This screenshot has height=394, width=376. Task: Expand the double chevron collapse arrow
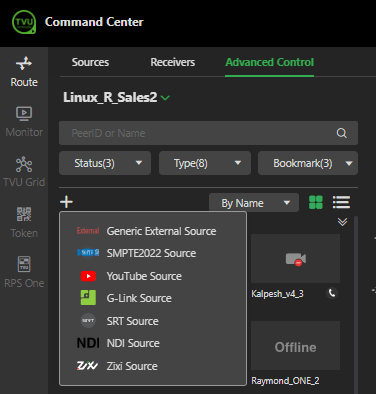click(342, 222)
